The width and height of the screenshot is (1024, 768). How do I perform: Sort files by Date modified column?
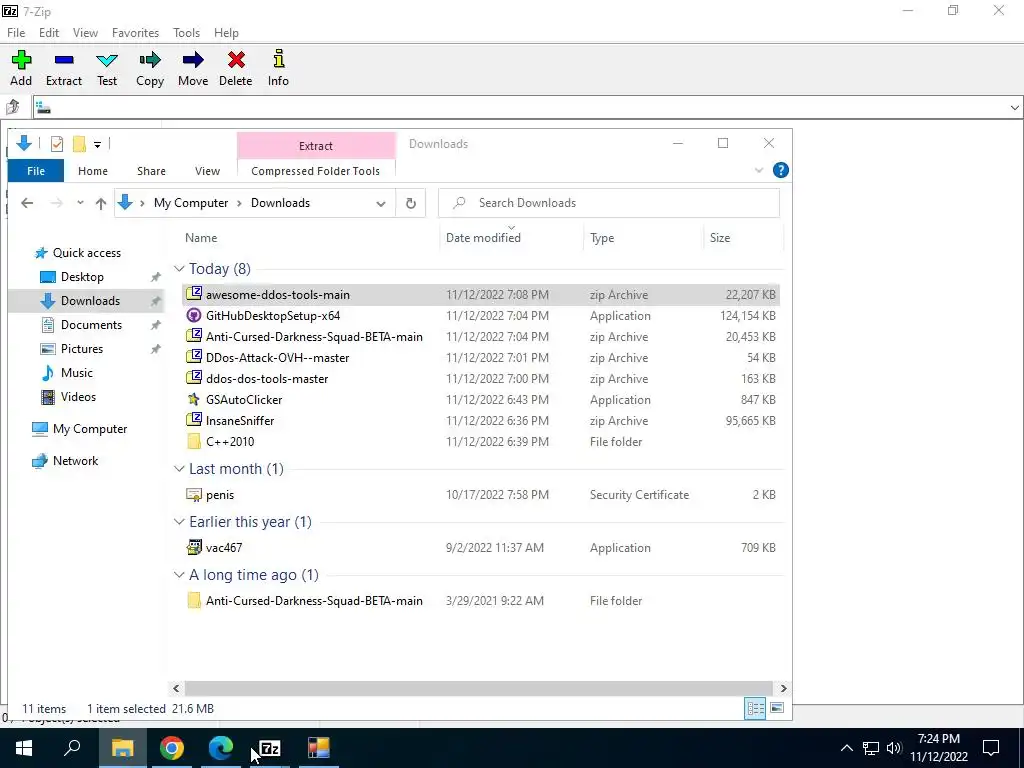pyautogui.click(x=483, y=238)
